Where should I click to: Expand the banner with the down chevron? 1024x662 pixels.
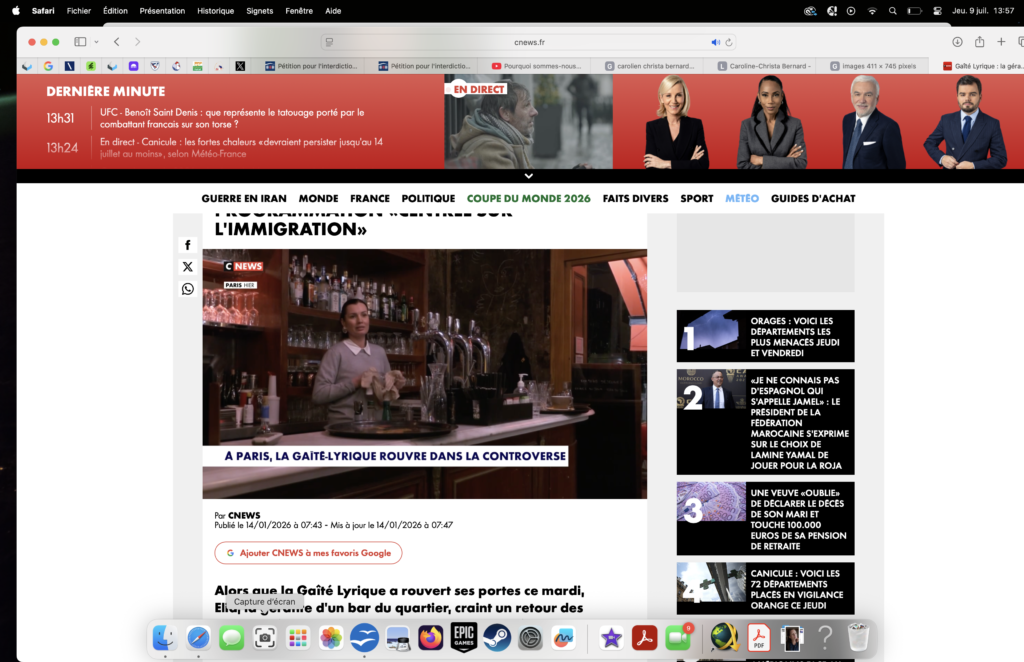[529, 176]
